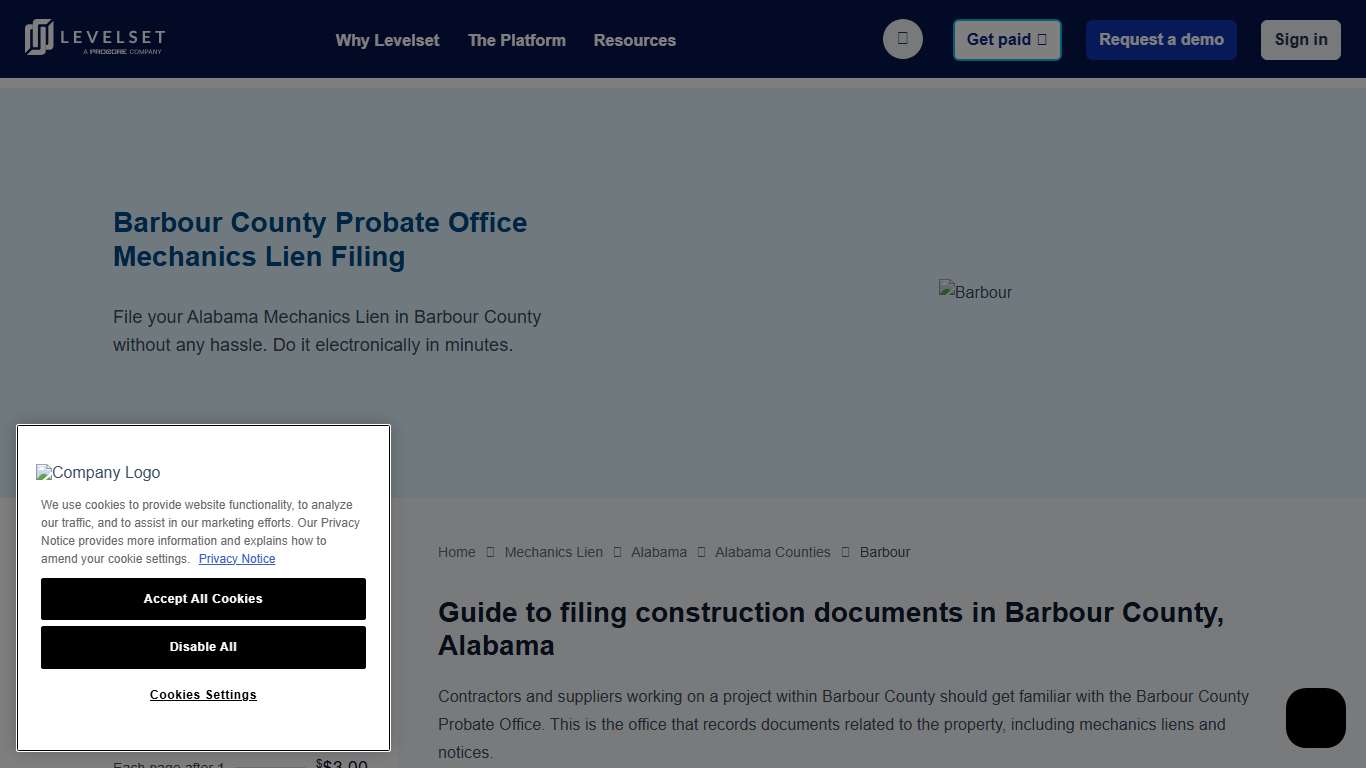Expand the Resources dropdown
The width and height of the screenshot is (1366, 768).
point(634,40)
